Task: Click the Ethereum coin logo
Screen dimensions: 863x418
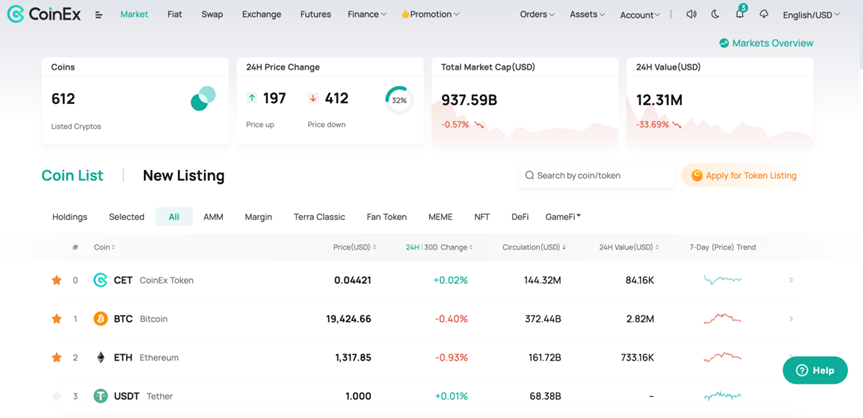Action: (x=100, y=357)
